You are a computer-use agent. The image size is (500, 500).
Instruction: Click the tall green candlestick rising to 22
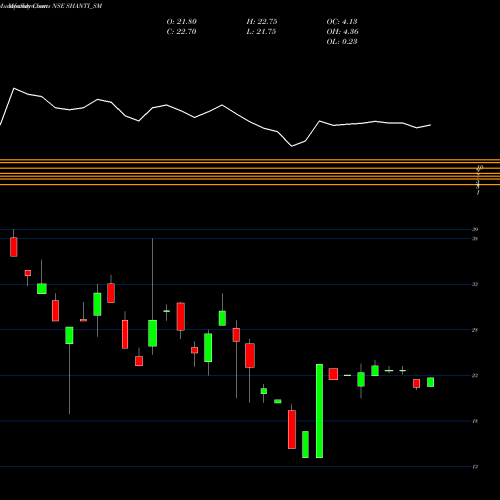point(319,411)
